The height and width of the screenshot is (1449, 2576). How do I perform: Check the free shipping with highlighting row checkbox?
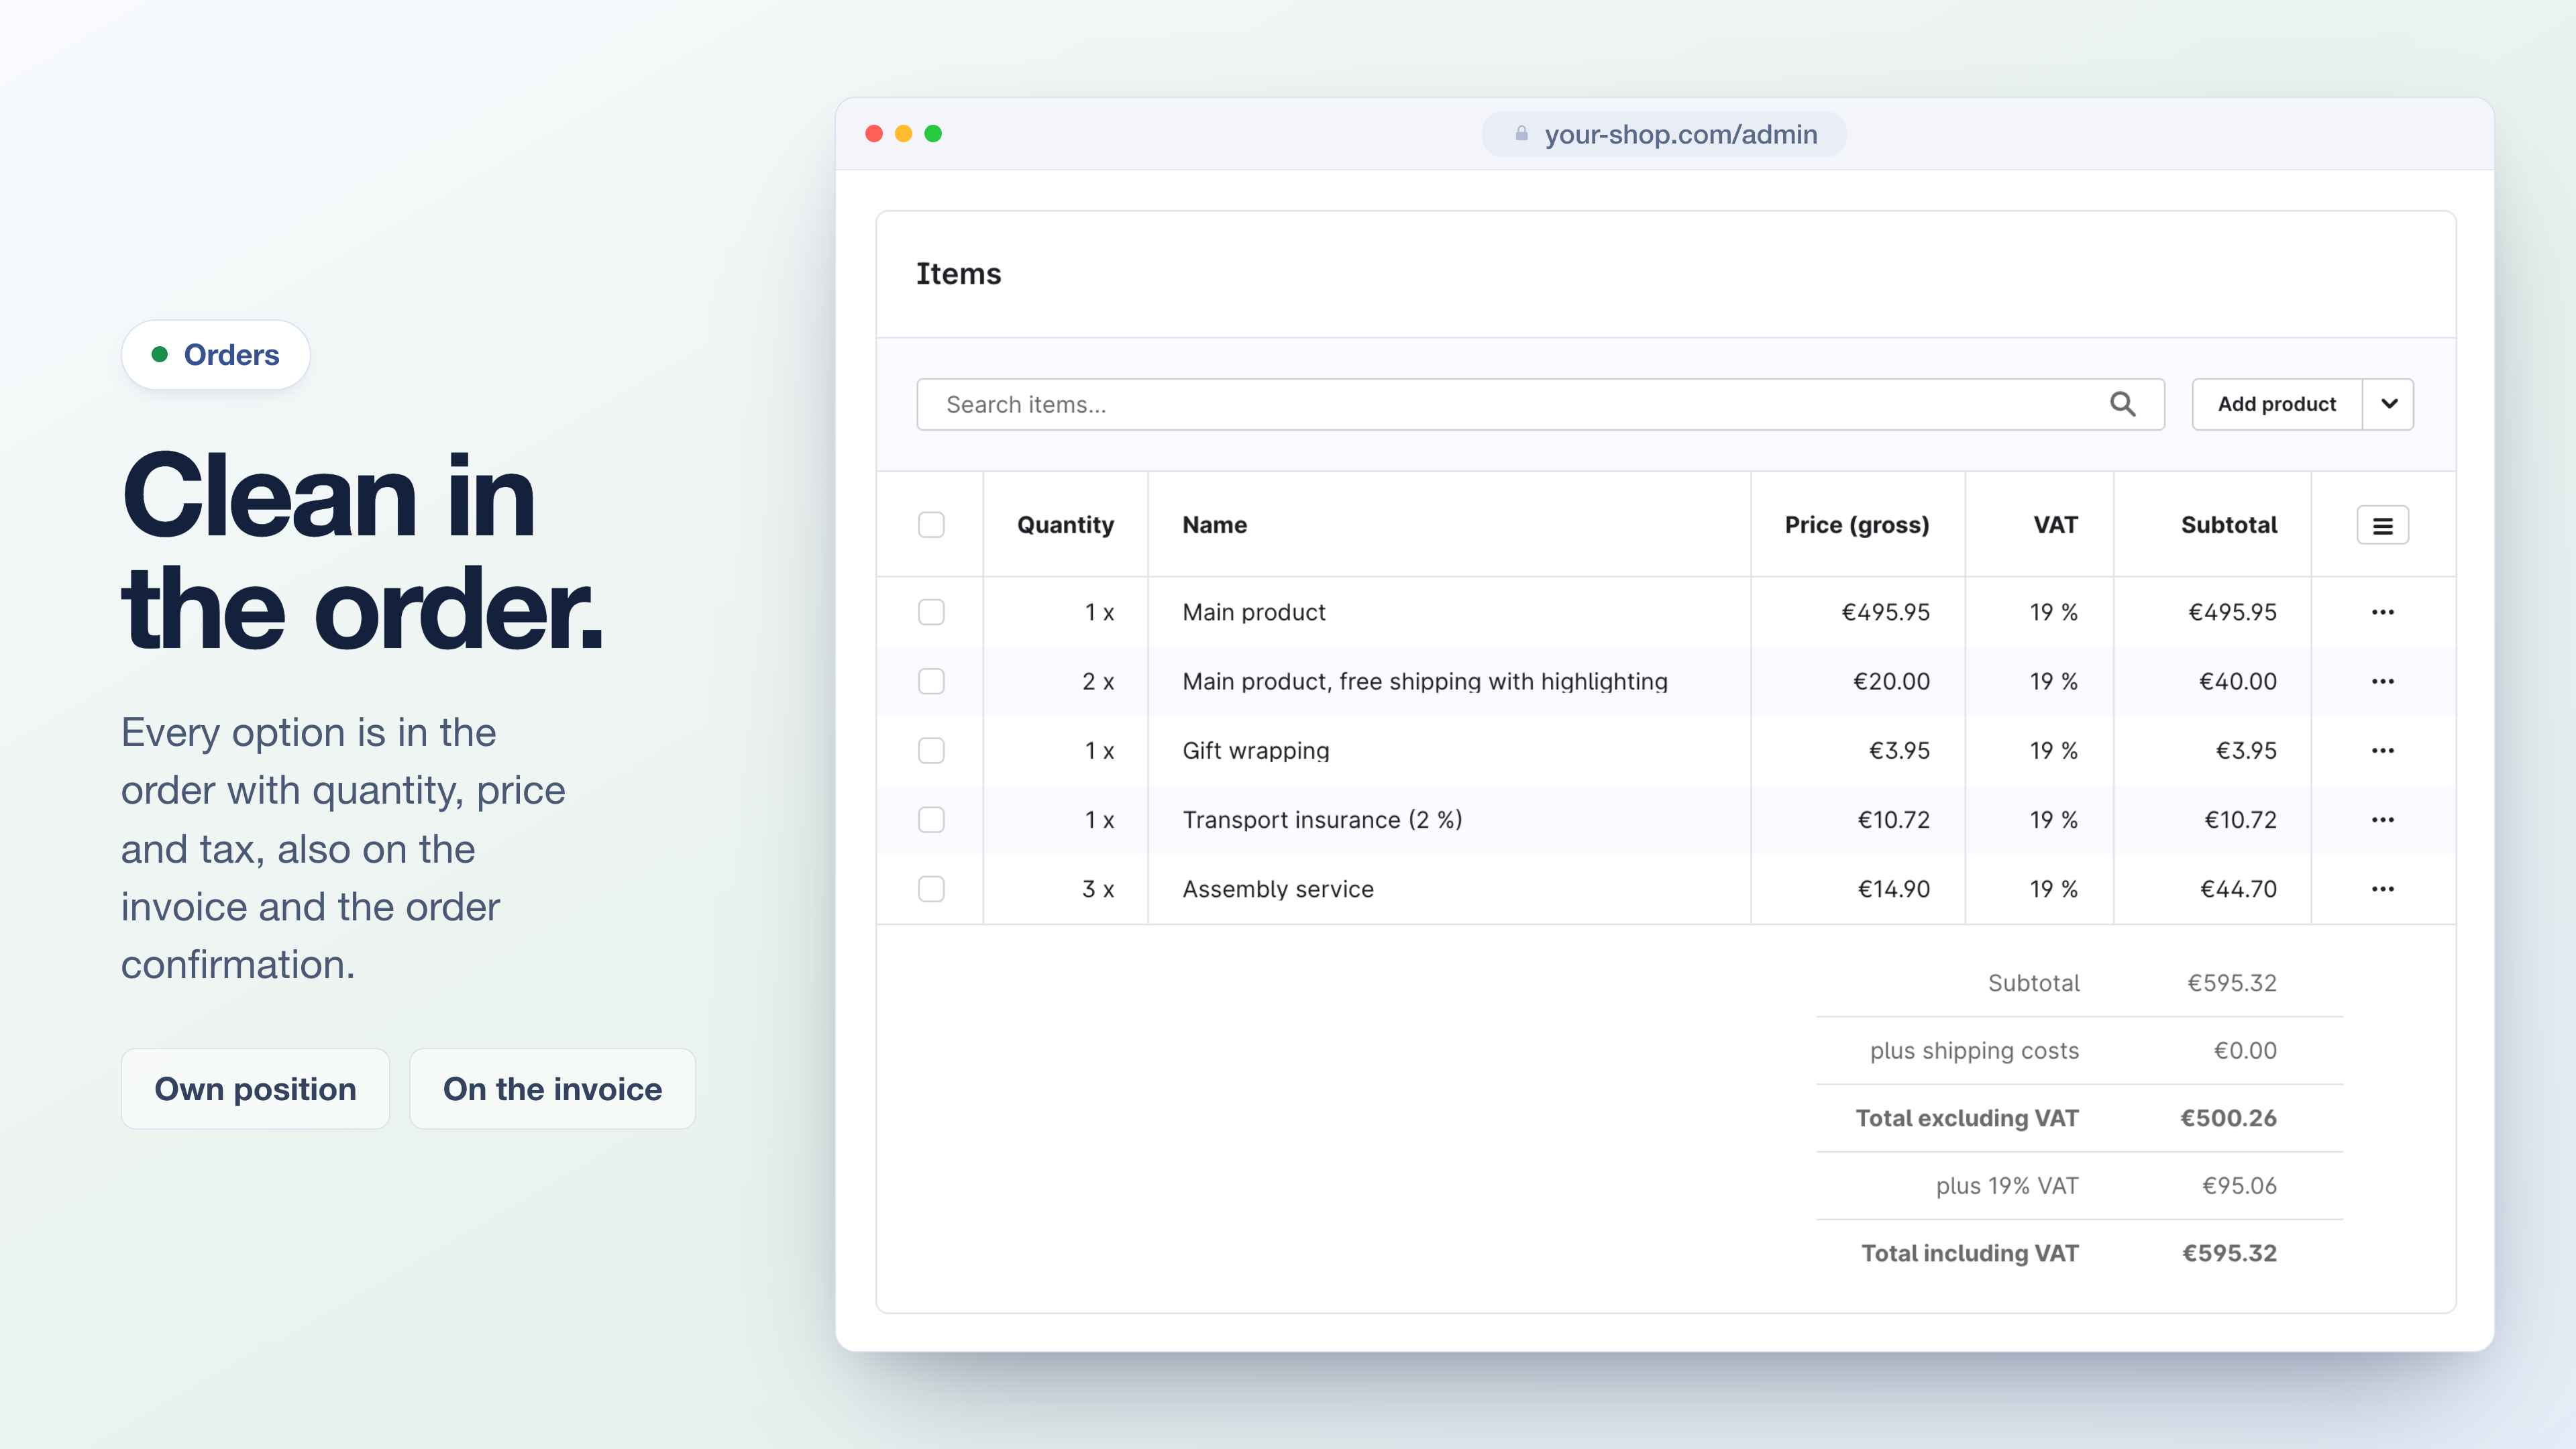point(931,681)
